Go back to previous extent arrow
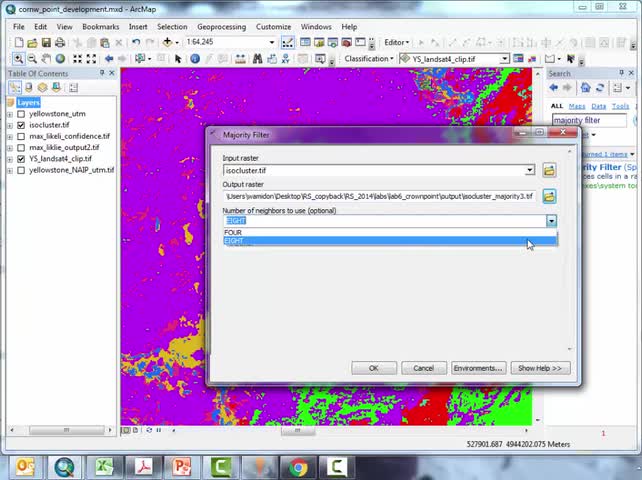The image size is (642, 480). click(x=109, y=59)
